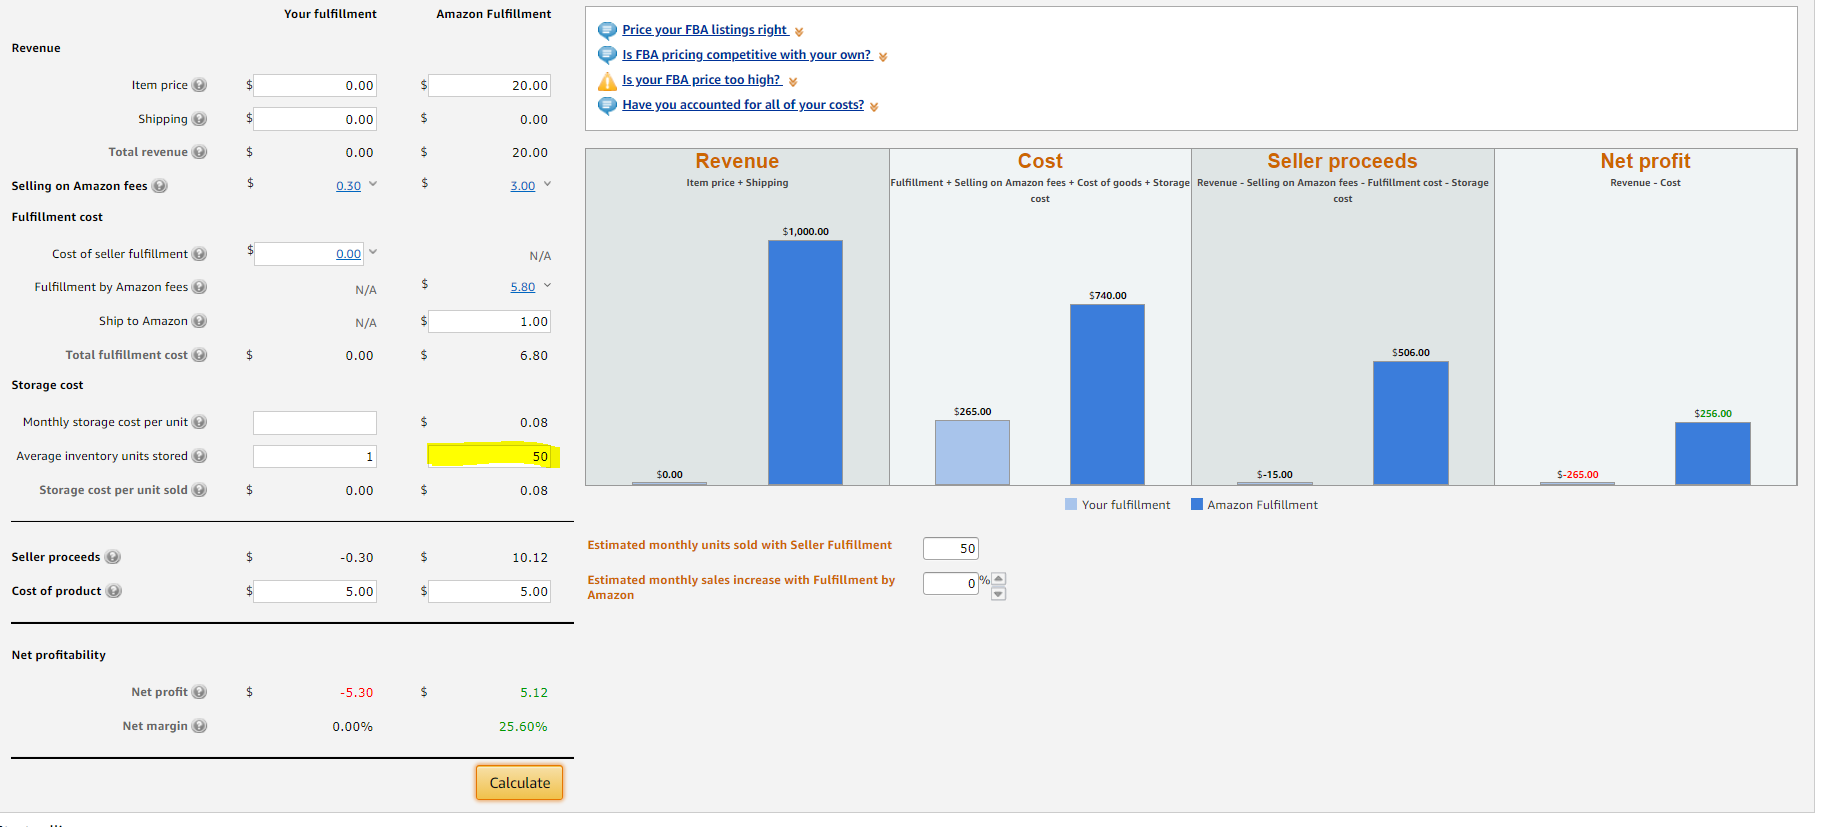Focus Estimated monthly sales increase percent field

(951, 583)
